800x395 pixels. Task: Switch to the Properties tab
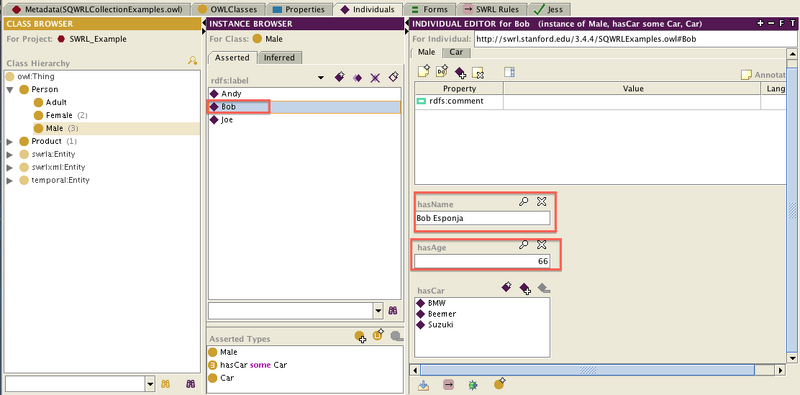(299, 9)
